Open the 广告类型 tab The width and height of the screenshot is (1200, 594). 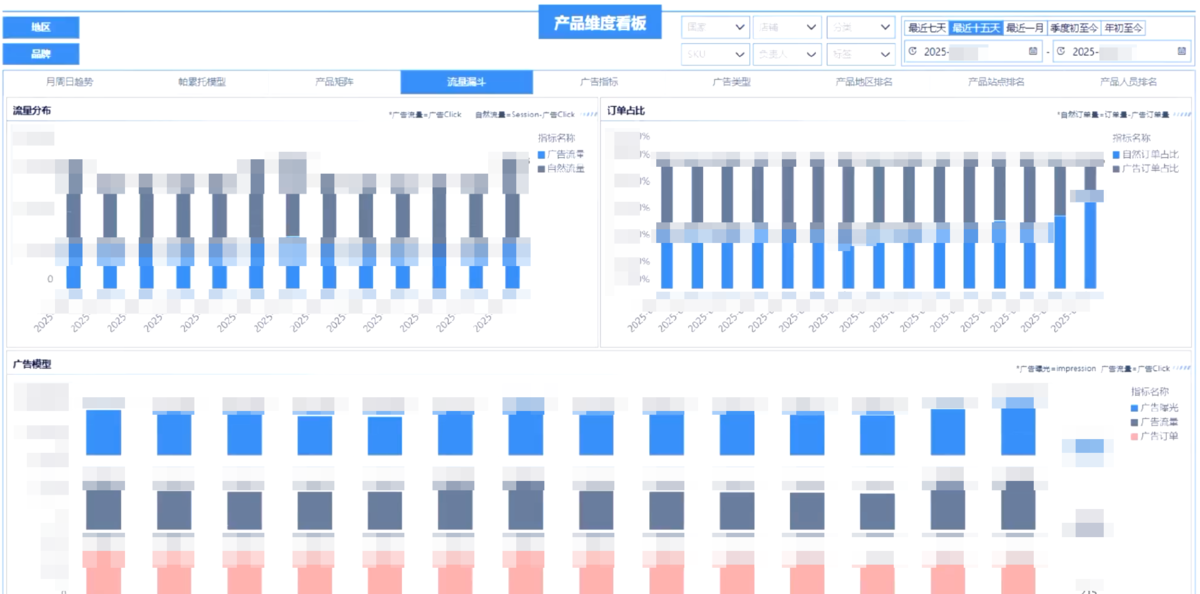(731, 82)
